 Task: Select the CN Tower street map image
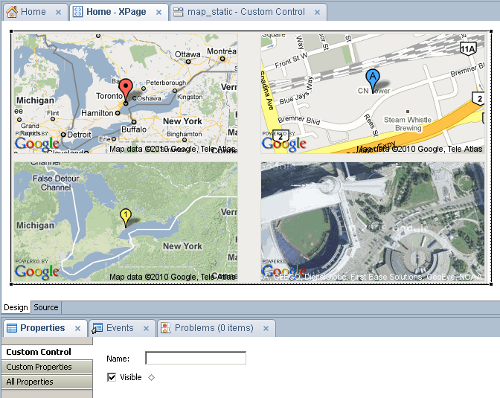point(372,93)
